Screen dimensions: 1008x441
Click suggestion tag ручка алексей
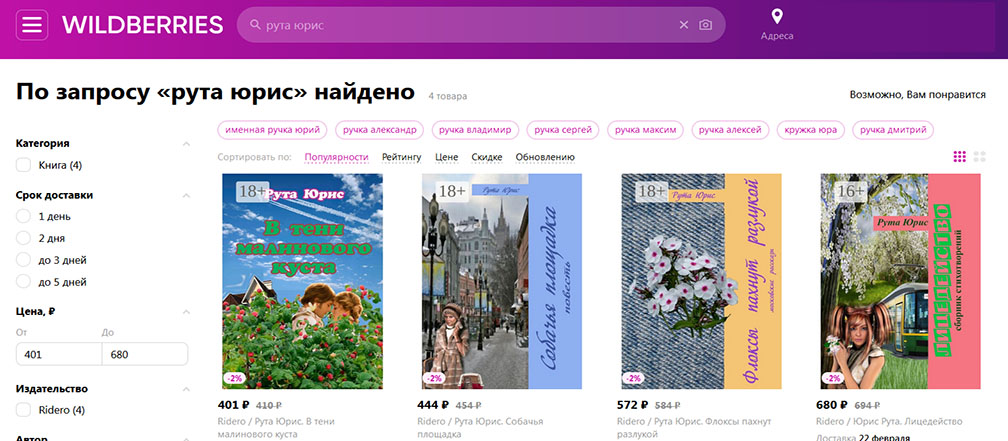tap(730, 130)
